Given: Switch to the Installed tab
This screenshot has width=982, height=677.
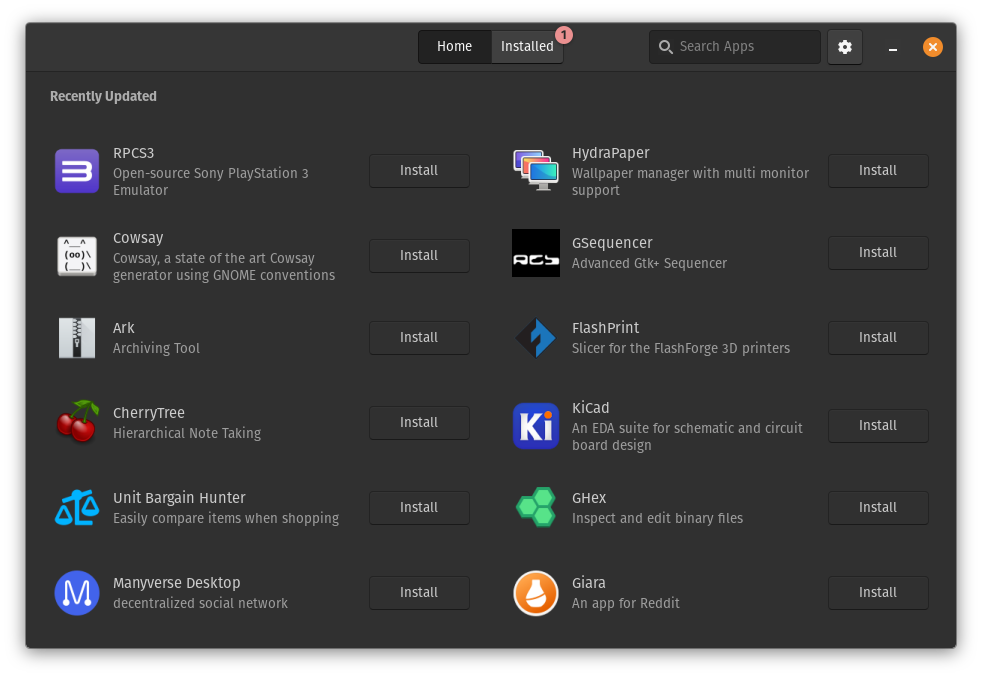Looking at the screenshot, I should click(x=527, y=47).
